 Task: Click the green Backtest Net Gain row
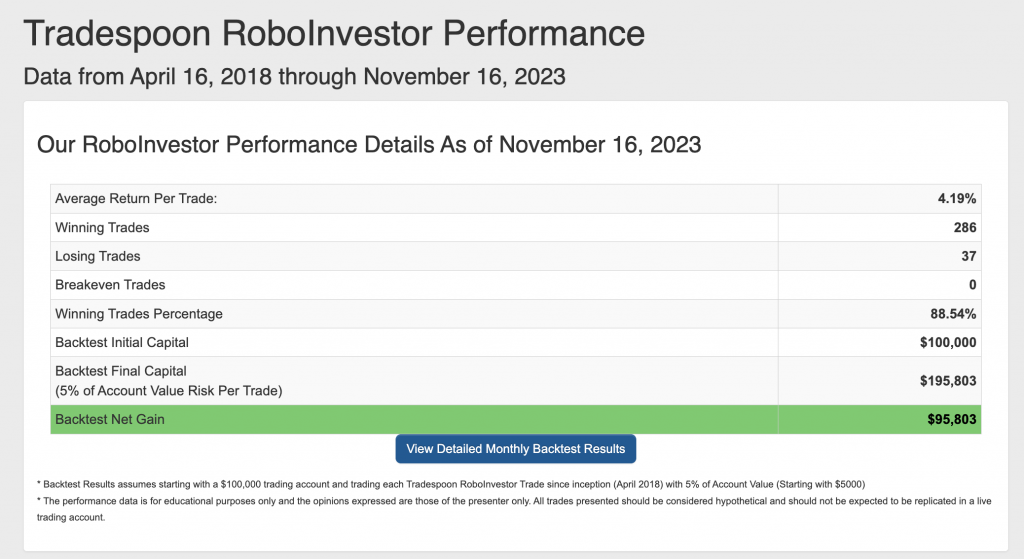515,419
